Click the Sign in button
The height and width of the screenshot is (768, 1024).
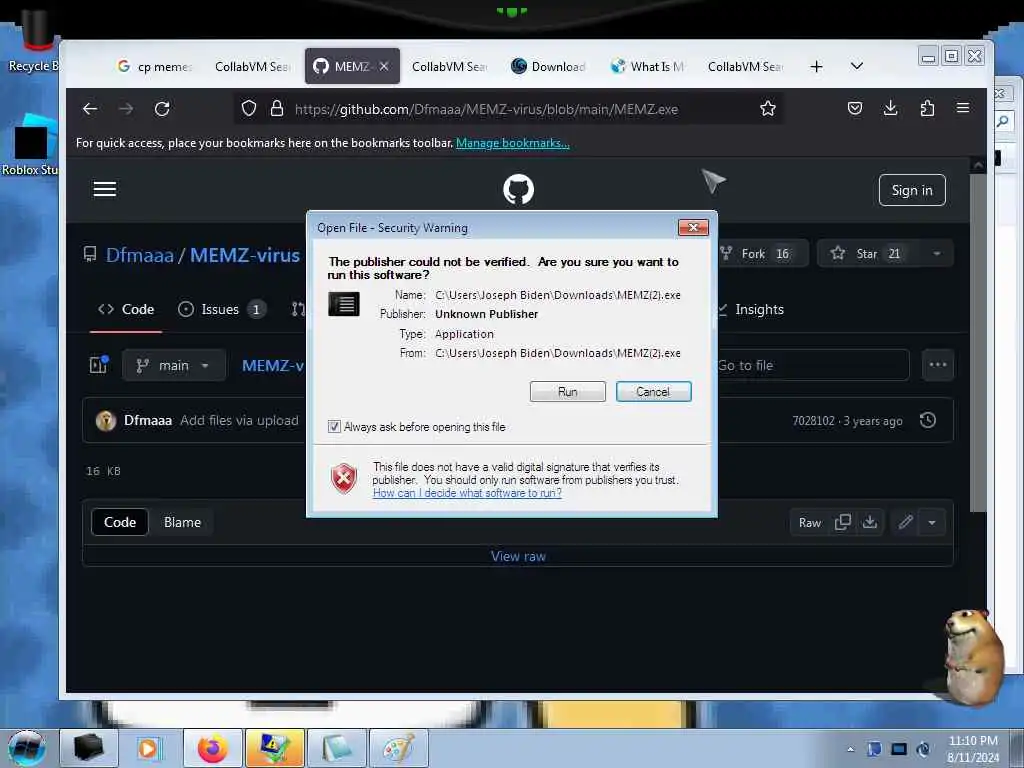(912, 190)
